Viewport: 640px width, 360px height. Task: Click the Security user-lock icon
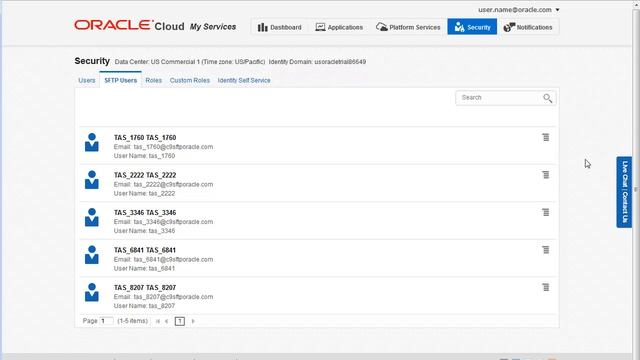(459, 27)
